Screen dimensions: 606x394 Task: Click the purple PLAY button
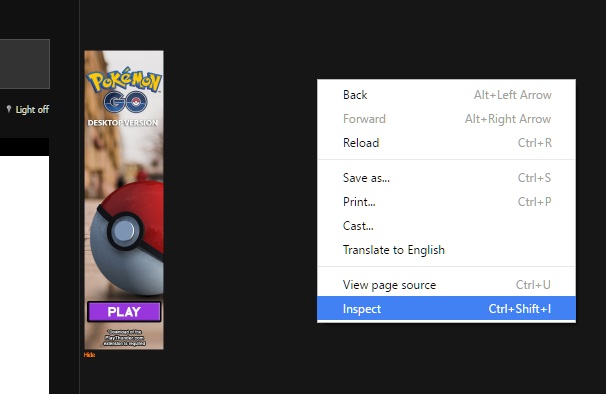[x=124, y=312]
